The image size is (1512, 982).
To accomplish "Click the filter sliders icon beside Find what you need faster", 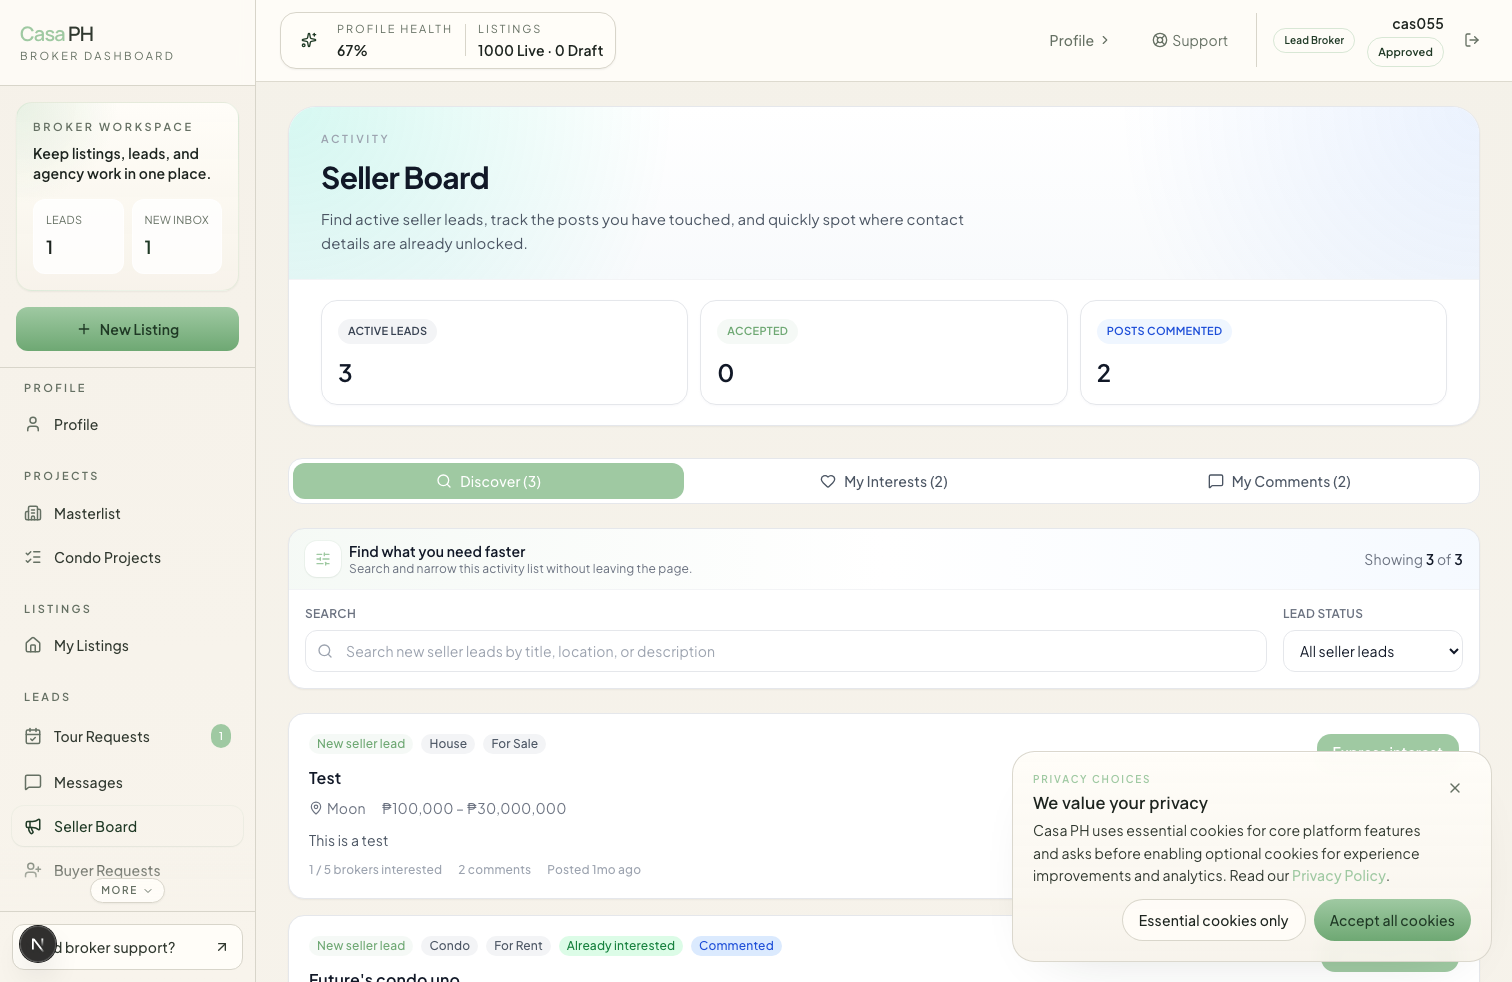I will (x=322, y=559).
